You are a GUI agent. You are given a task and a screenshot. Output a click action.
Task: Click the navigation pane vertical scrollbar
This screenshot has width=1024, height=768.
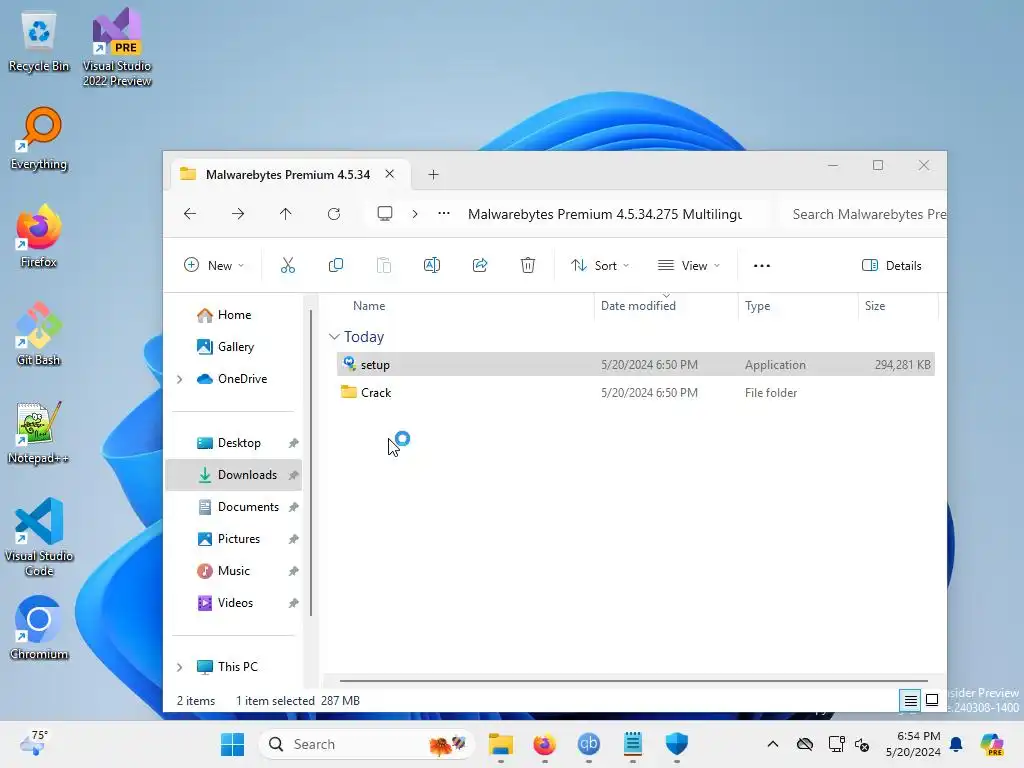[x=311, y=462]
